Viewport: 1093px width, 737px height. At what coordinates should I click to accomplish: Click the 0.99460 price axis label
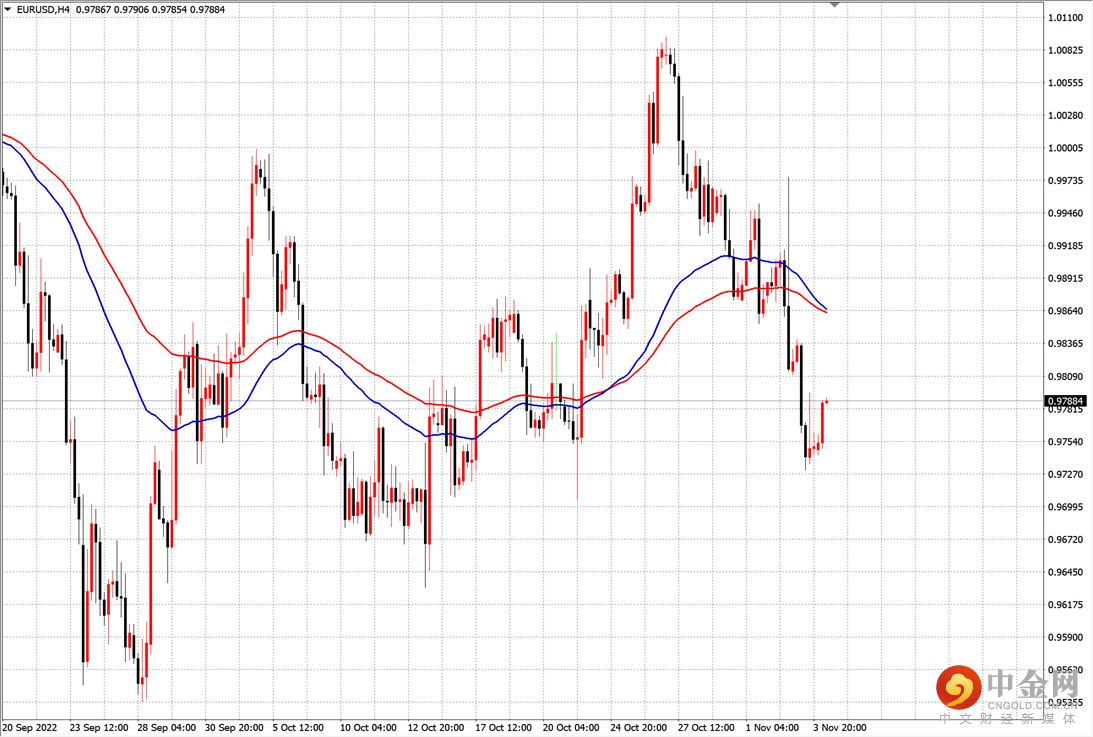(x=1066, y=213)
